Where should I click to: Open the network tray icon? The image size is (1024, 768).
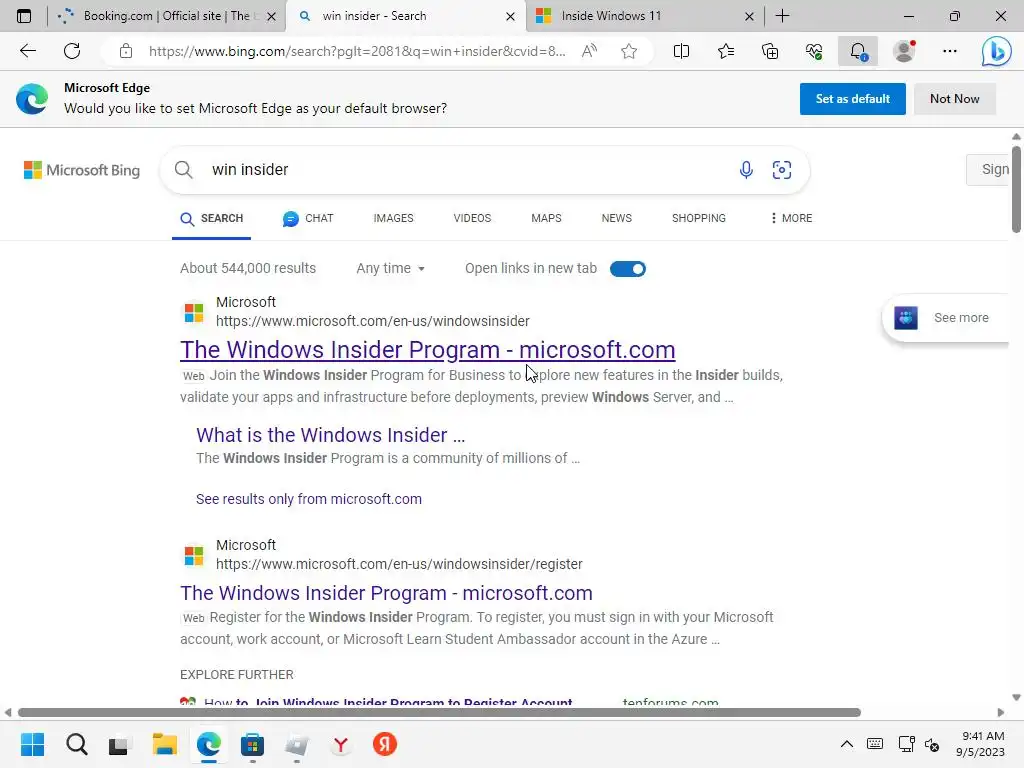point(906,744)
